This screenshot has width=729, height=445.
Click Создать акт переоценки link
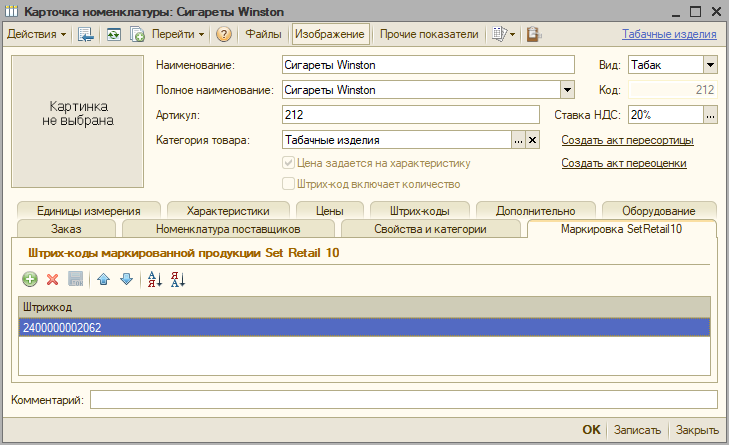click(623, 163)
